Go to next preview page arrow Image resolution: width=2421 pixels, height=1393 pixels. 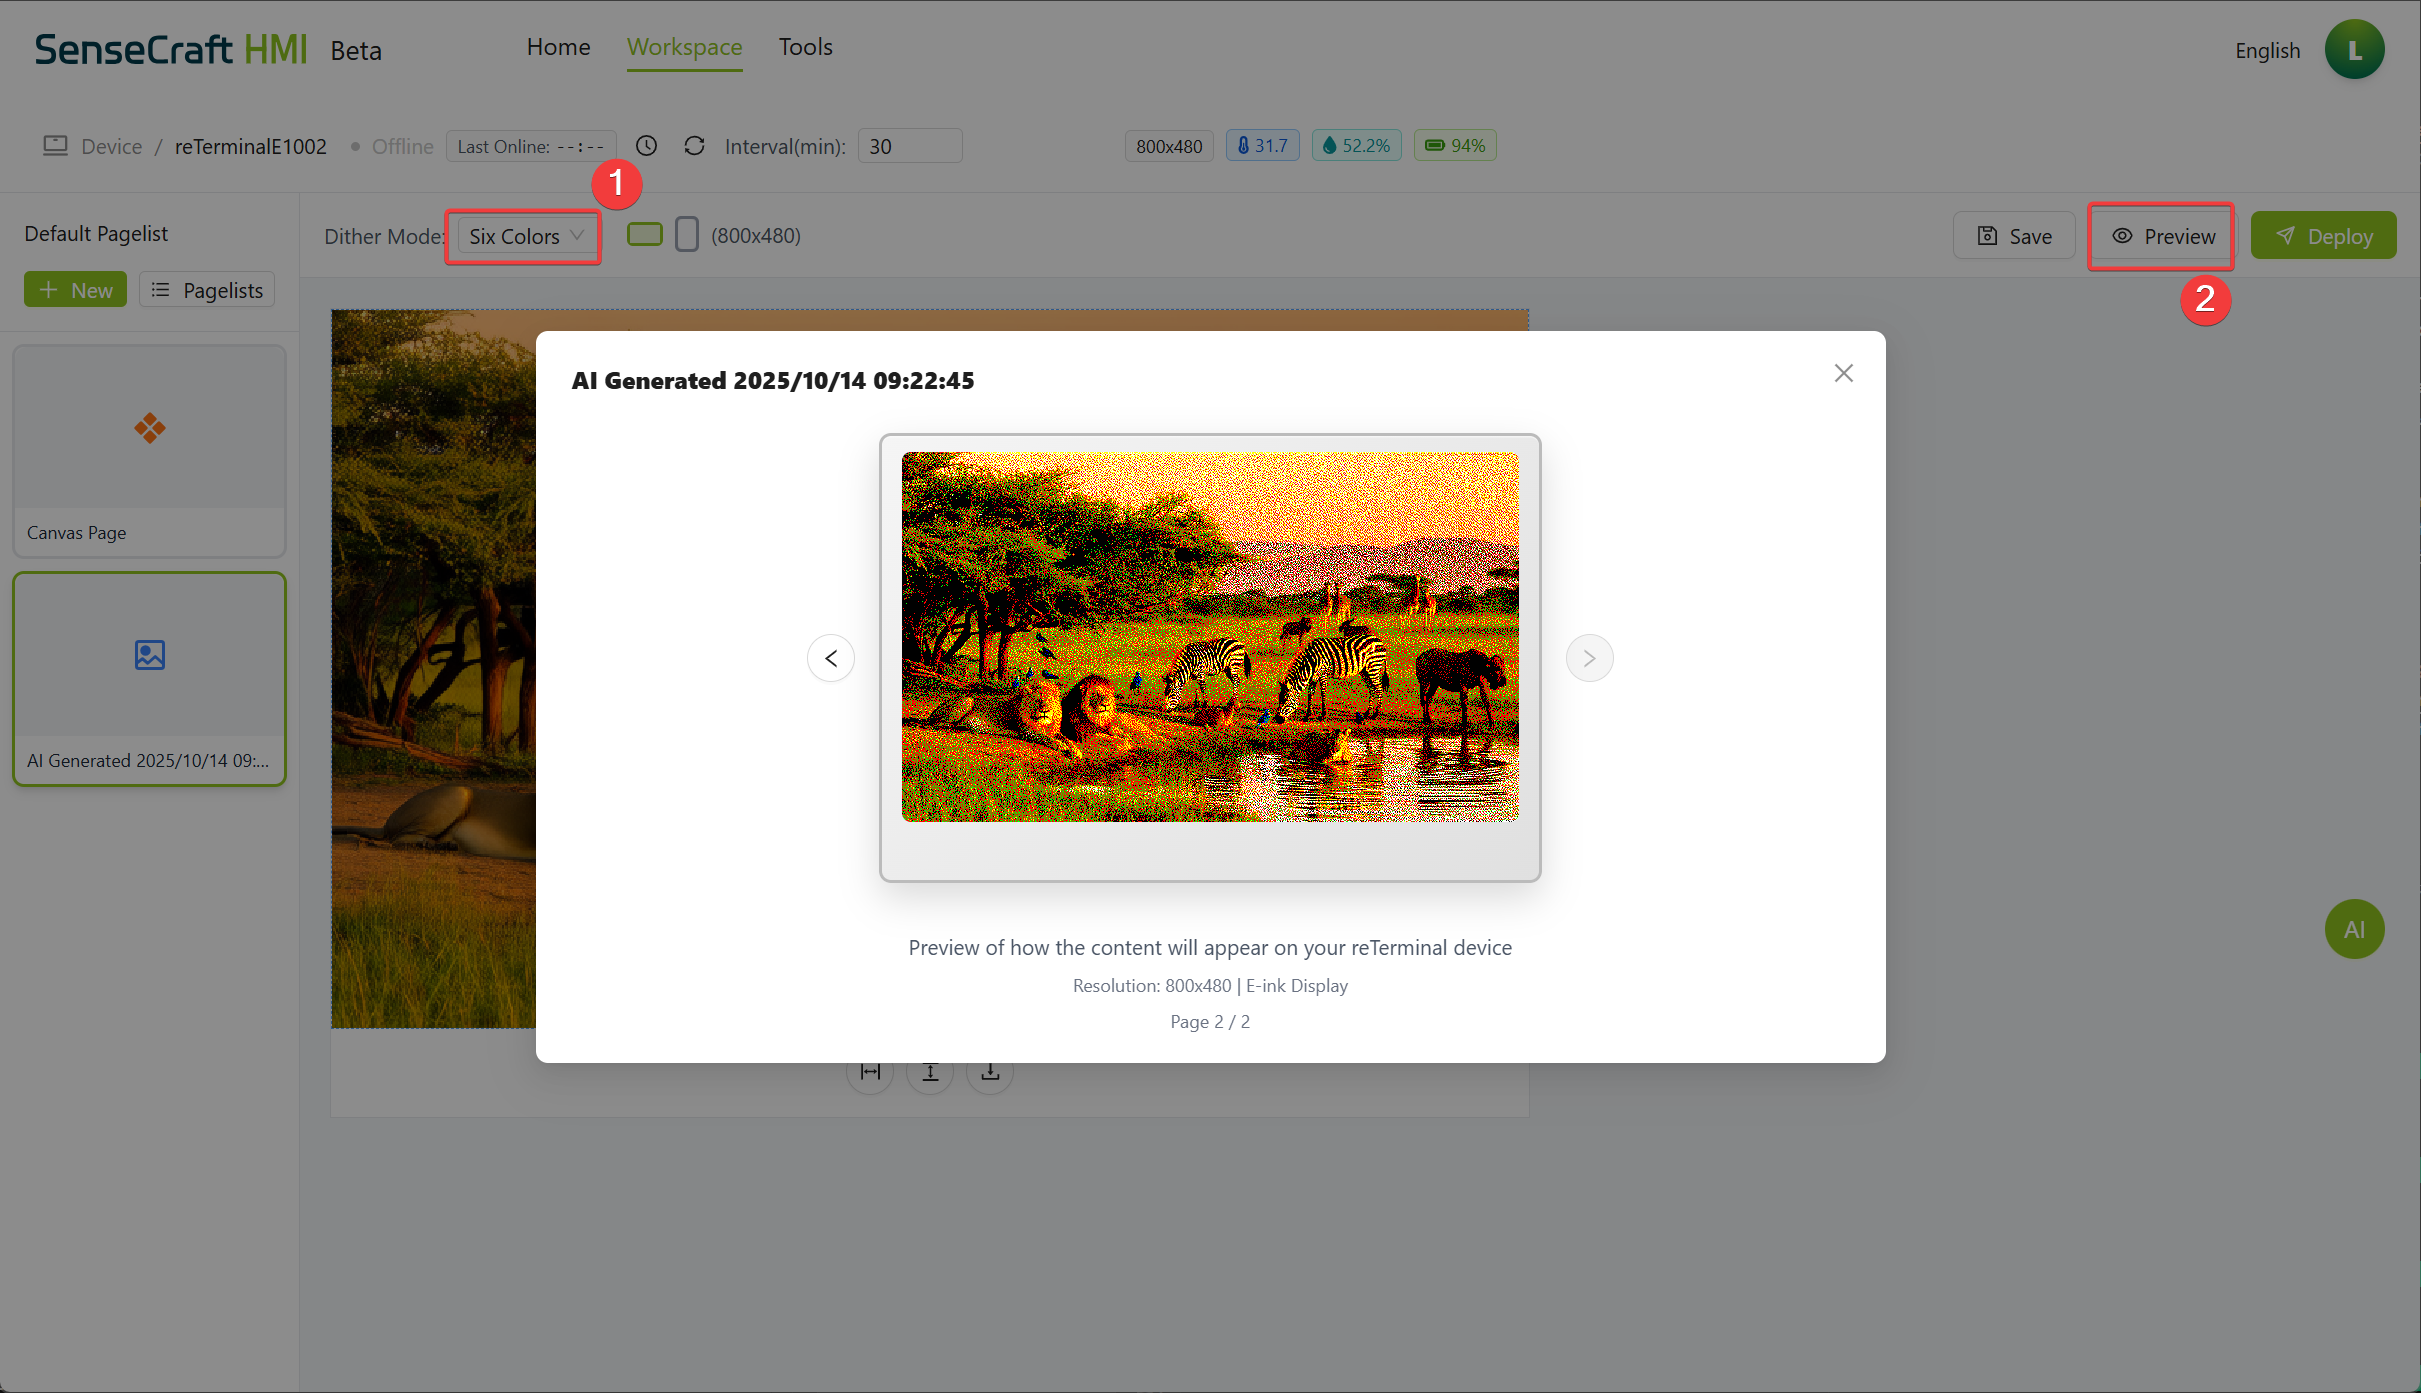[x=1589, y=658]
